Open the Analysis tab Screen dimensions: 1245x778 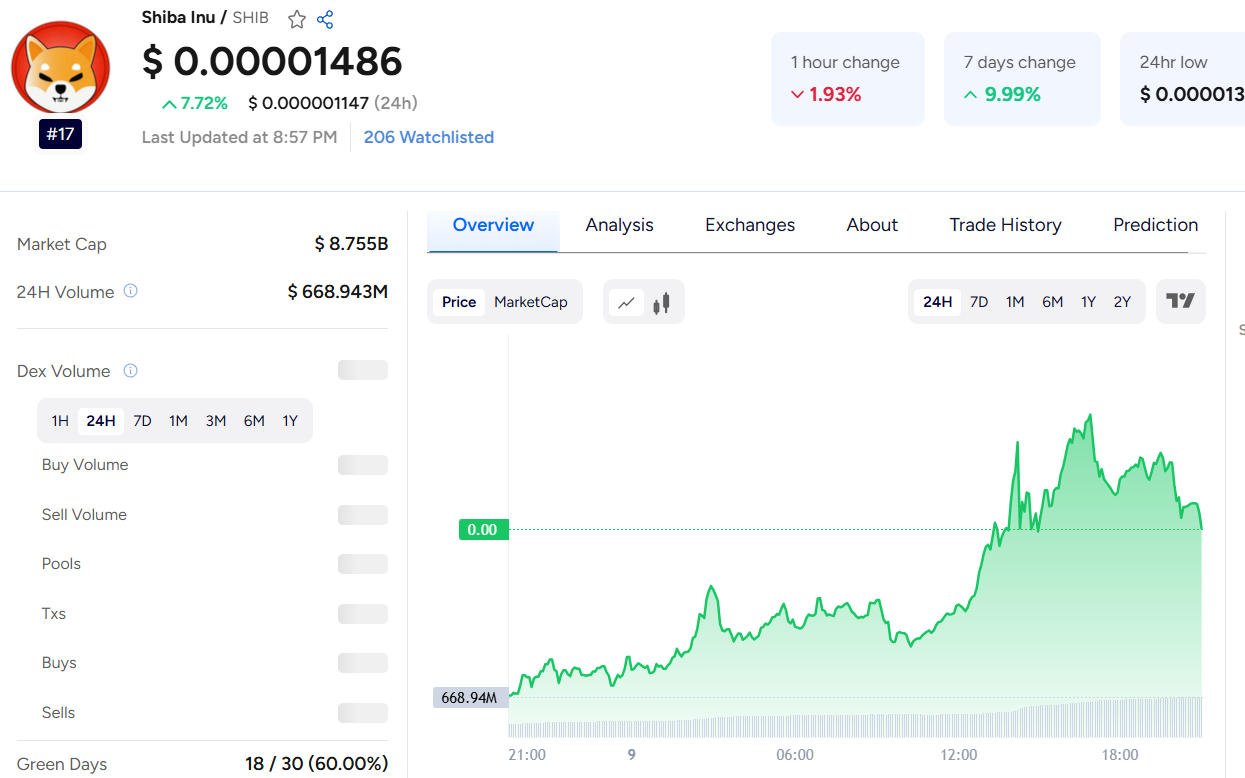tap(620, 225)
